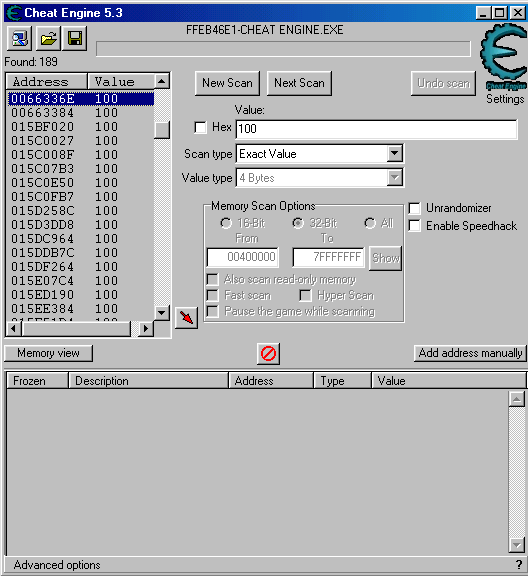The height and width of the screenshot is (576, 528).
Task: Click the cheat table Address column header
Action: point(271,381)
